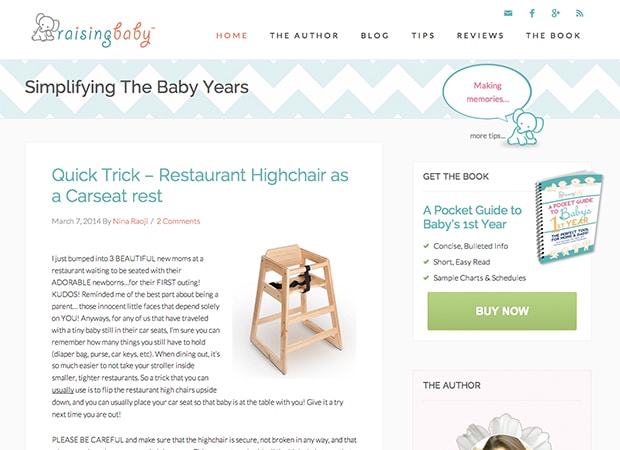Open the Tips navigation item
620x450 pixels.
point(423,36)
